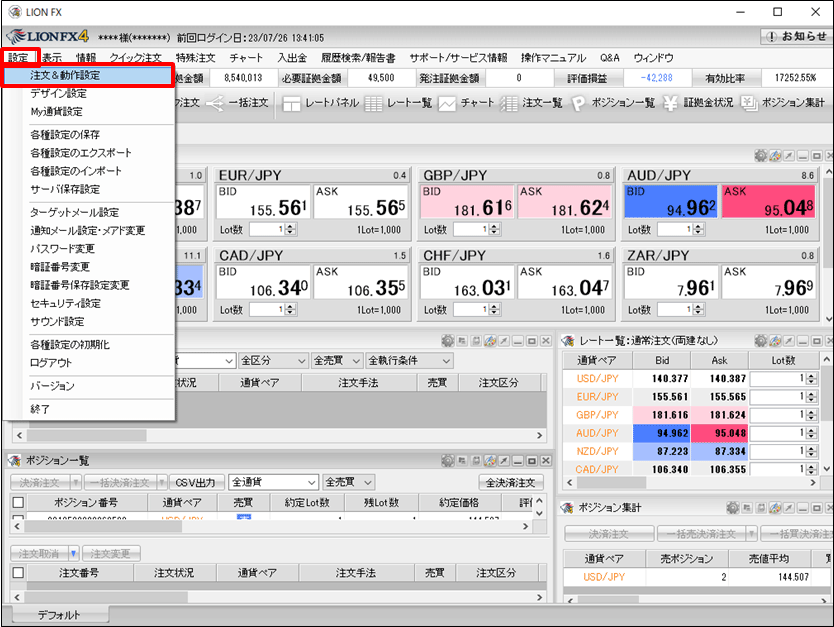This screenshot has width=834, height=627.
Task: Click the レート一覧 panel title icon
Action: [568, 341]
